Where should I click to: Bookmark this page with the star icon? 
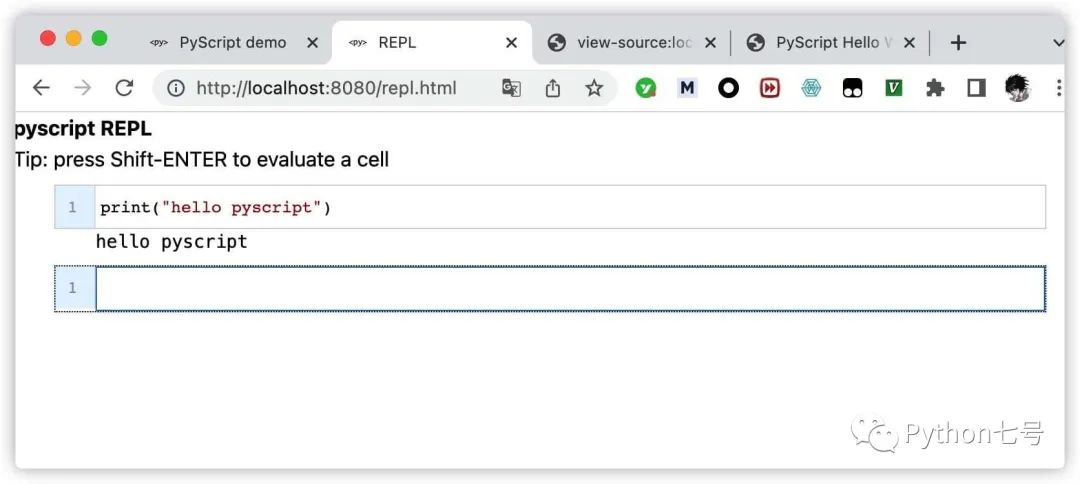[594, 88]
